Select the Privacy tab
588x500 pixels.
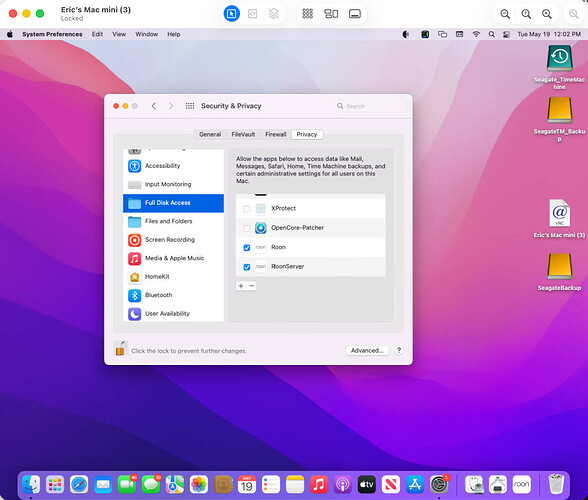pyautogui.click(x=307, y=134)
